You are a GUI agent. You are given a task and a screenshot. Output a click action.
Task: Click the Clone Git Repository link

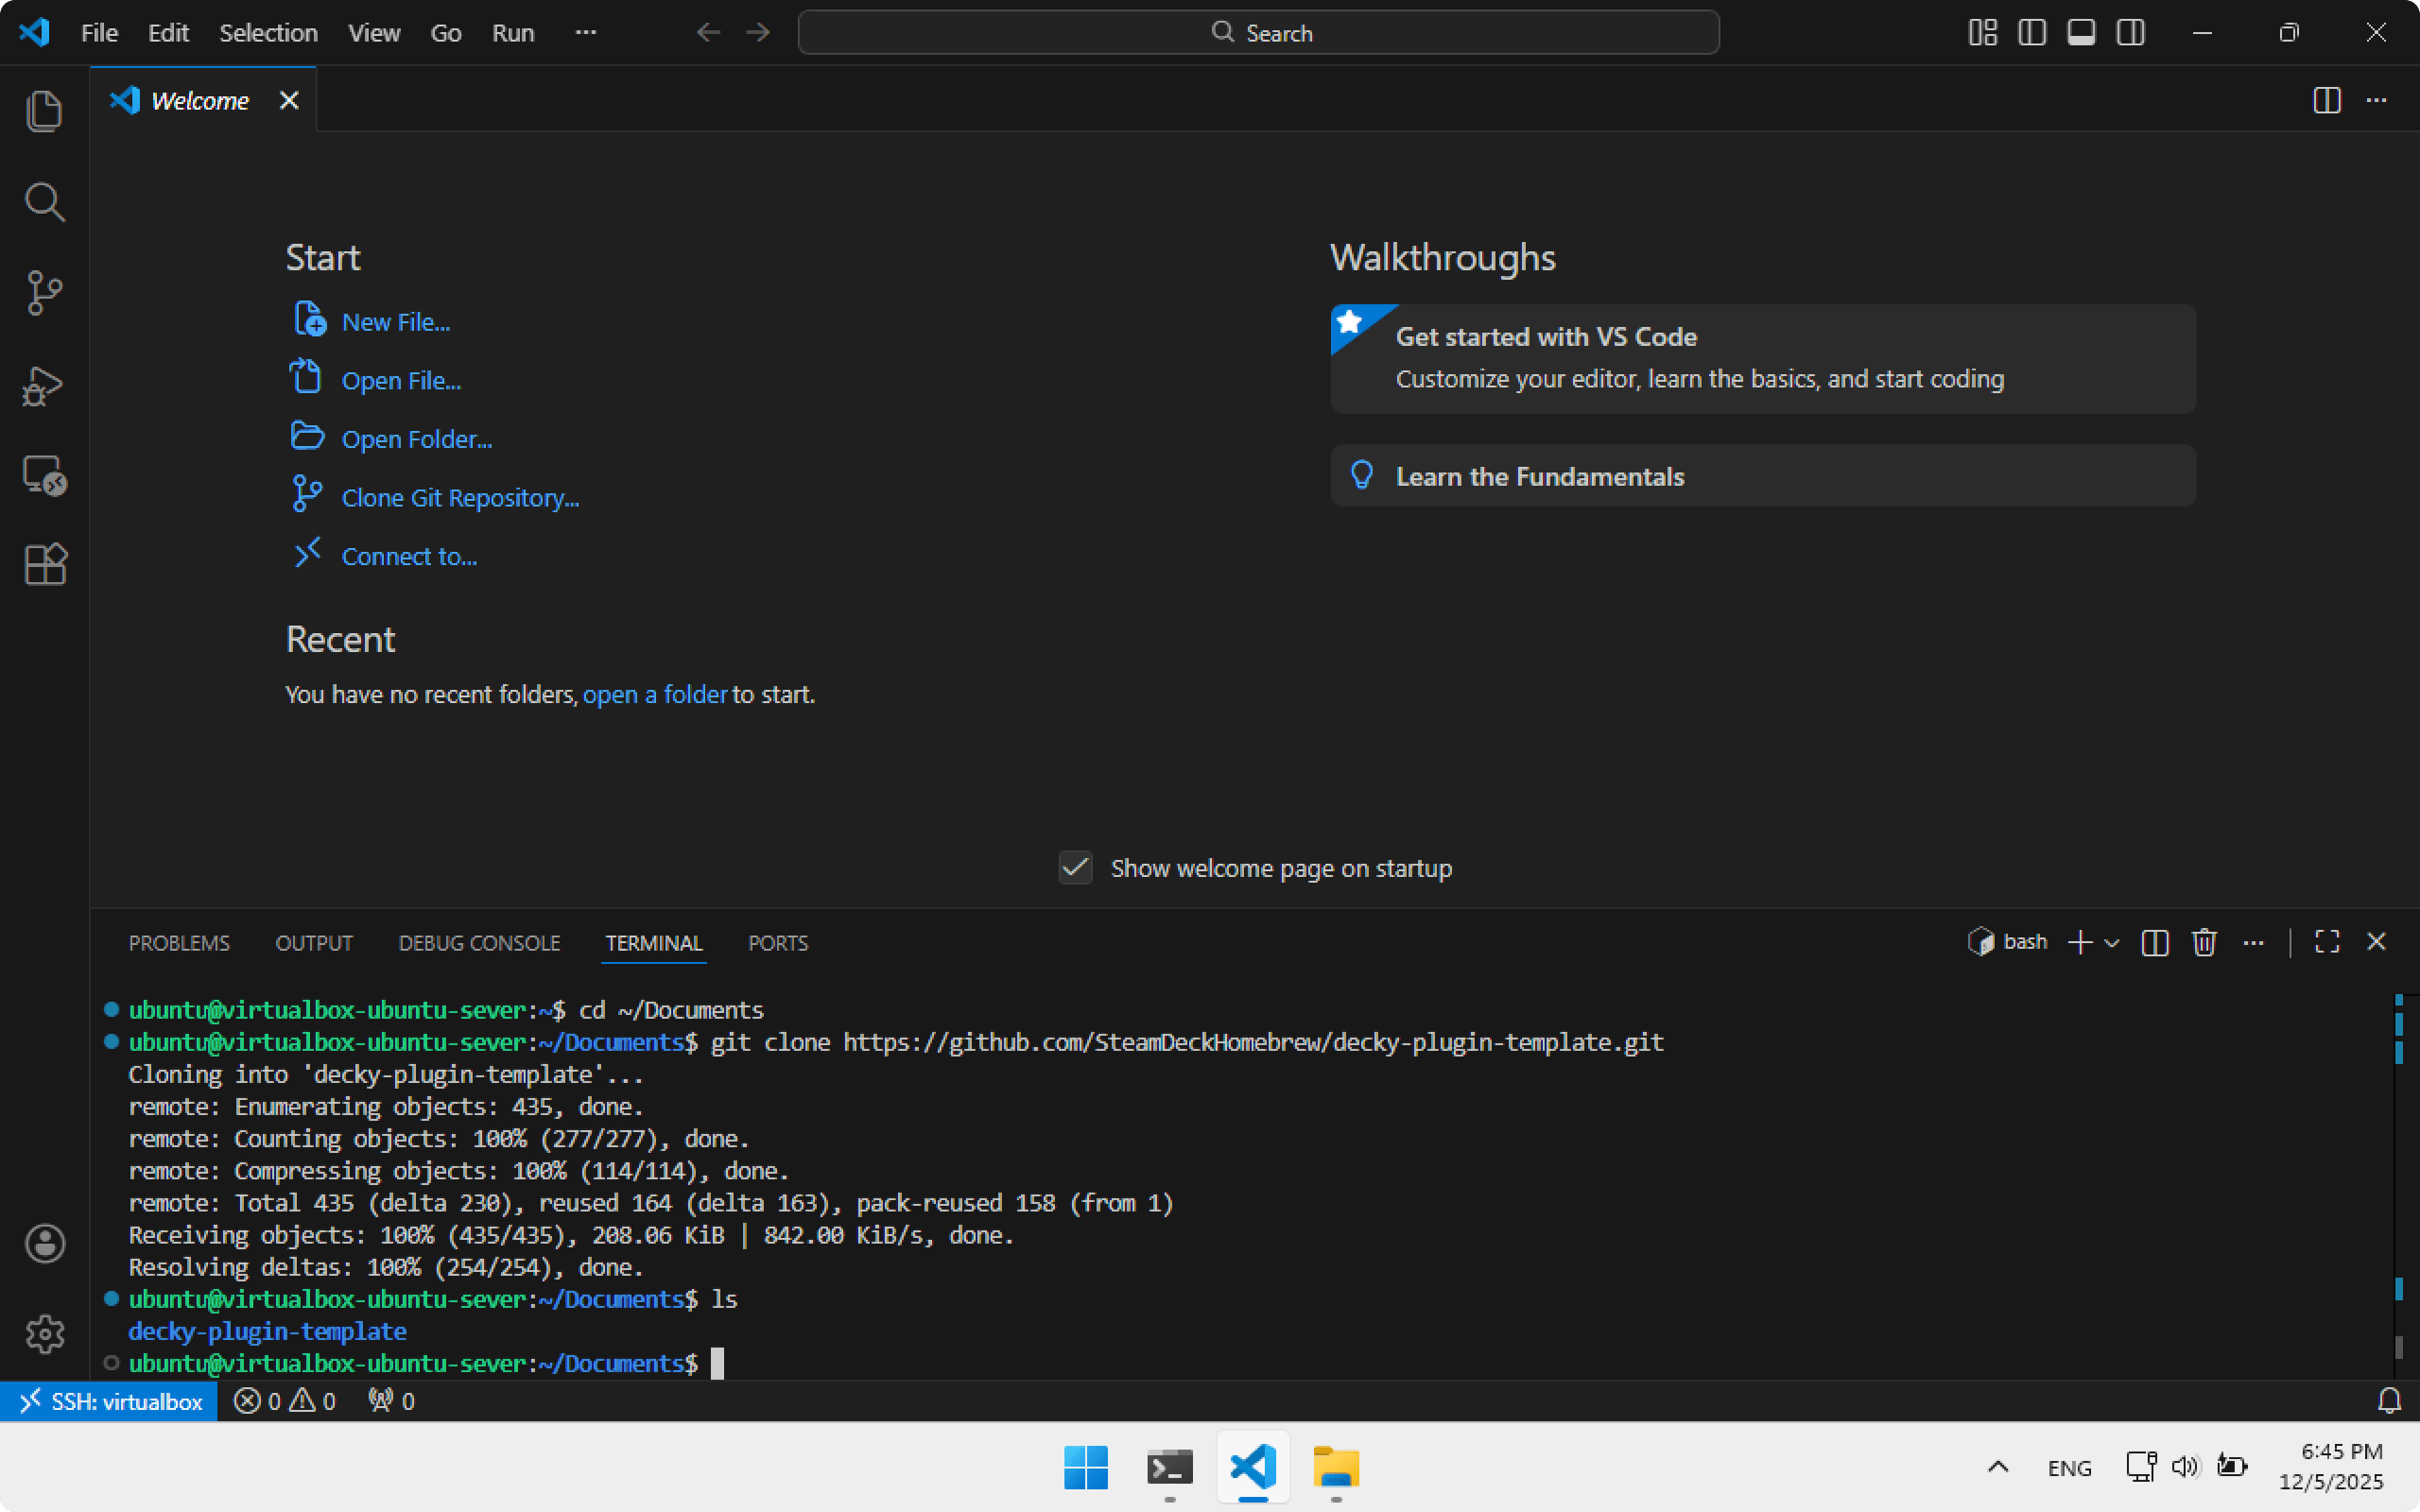[460, 498]
